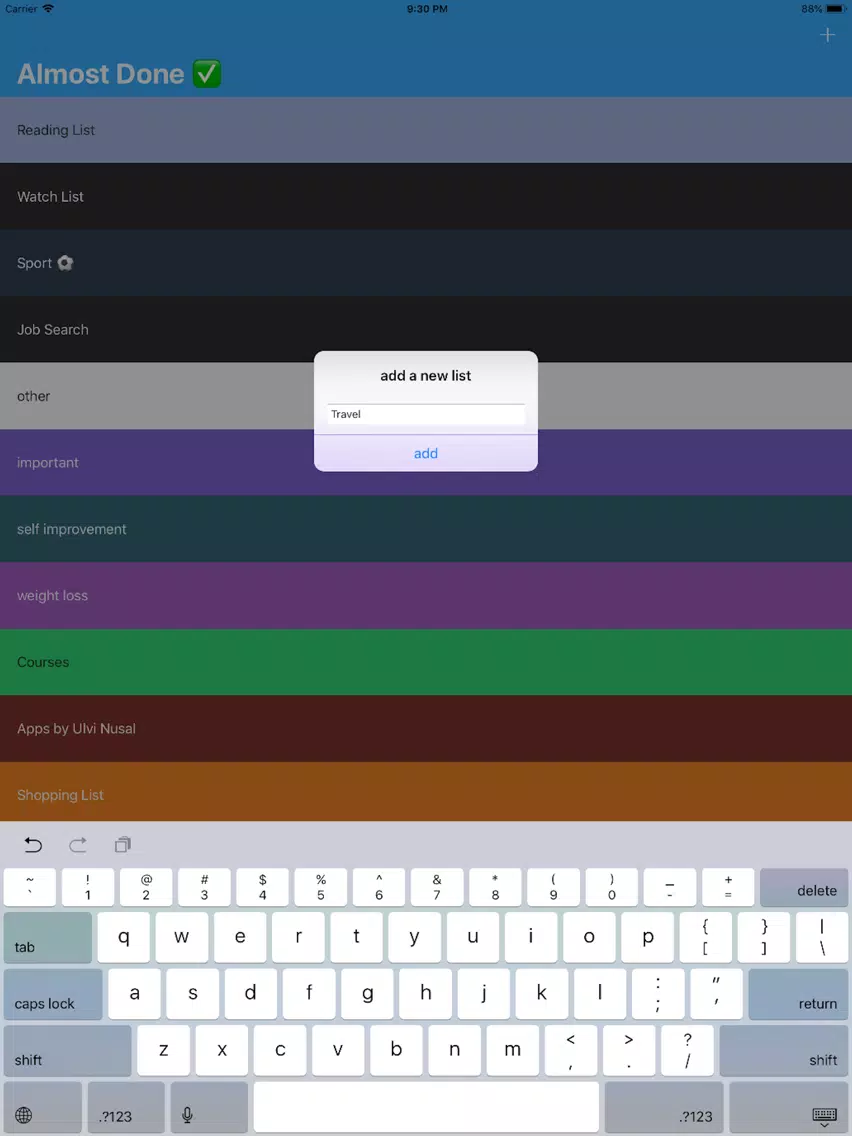Tap the r key
The image size is (852, 1136).
[x=298, y=937]
